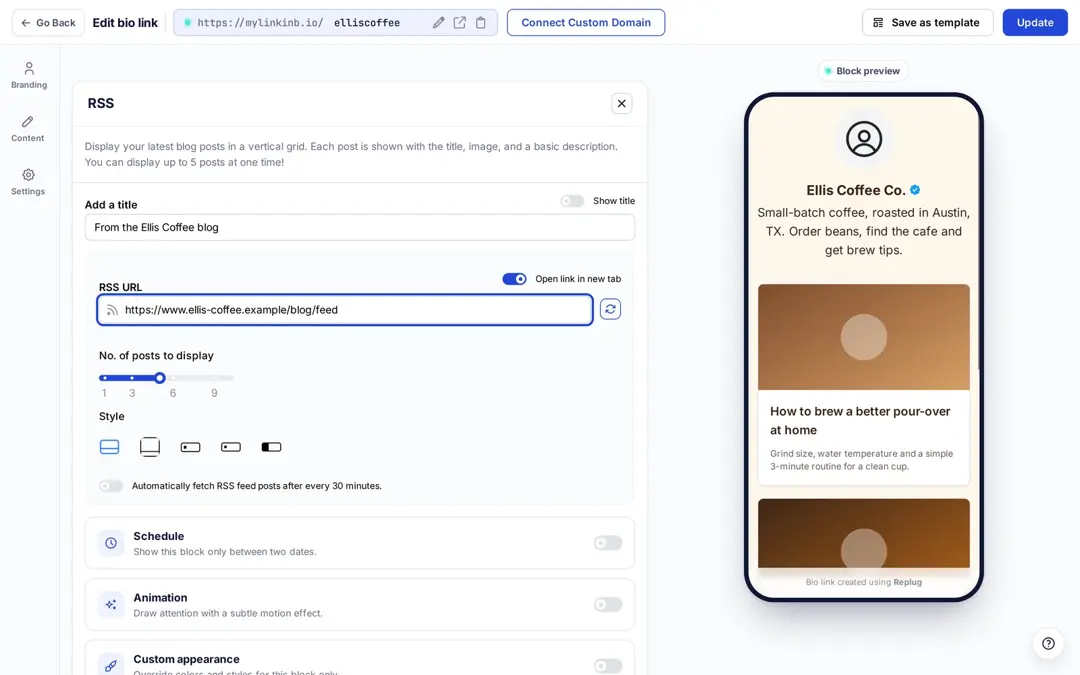
Task: Set posts slider to the 9 mark
Action: click(214, 377)
